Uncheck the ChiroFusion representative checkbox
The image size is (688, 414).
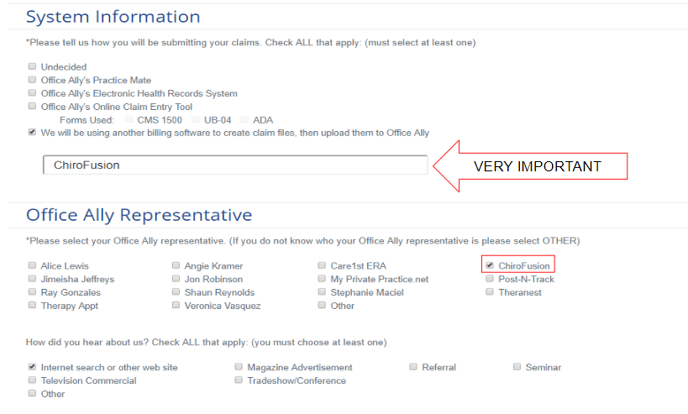(490, 265)
